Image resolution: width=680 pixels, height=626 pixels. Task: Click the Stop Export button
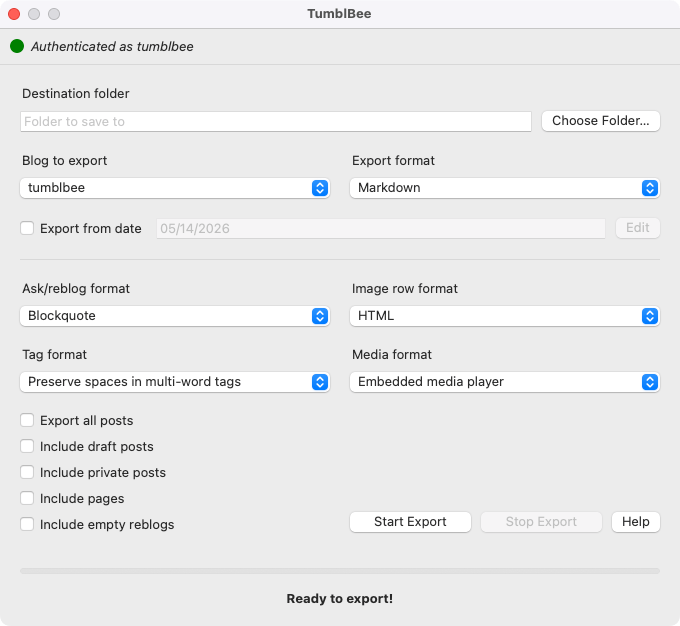pos(541,521)
